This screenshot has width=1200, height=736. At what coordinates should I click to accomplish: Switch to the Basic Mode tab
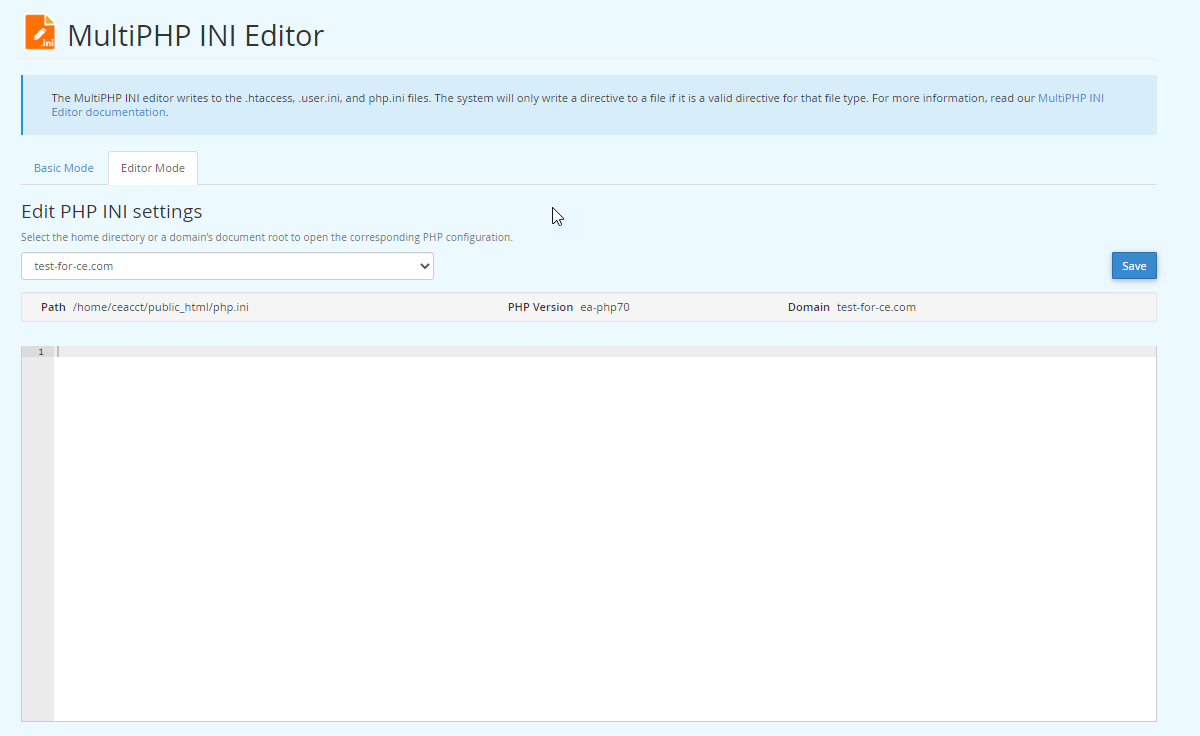pyautogui.click(x=64, y=168)
